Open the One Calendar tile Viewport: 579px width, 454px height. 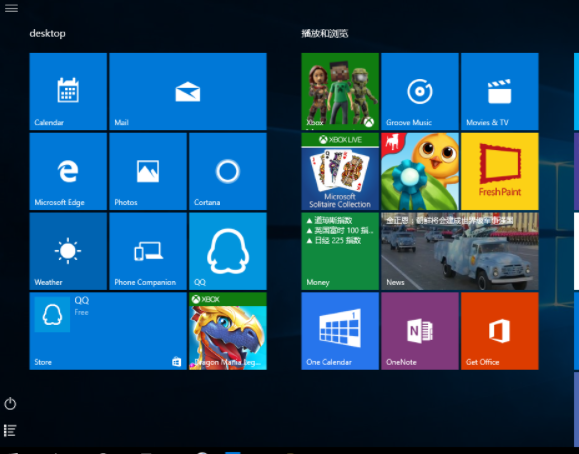340,331
